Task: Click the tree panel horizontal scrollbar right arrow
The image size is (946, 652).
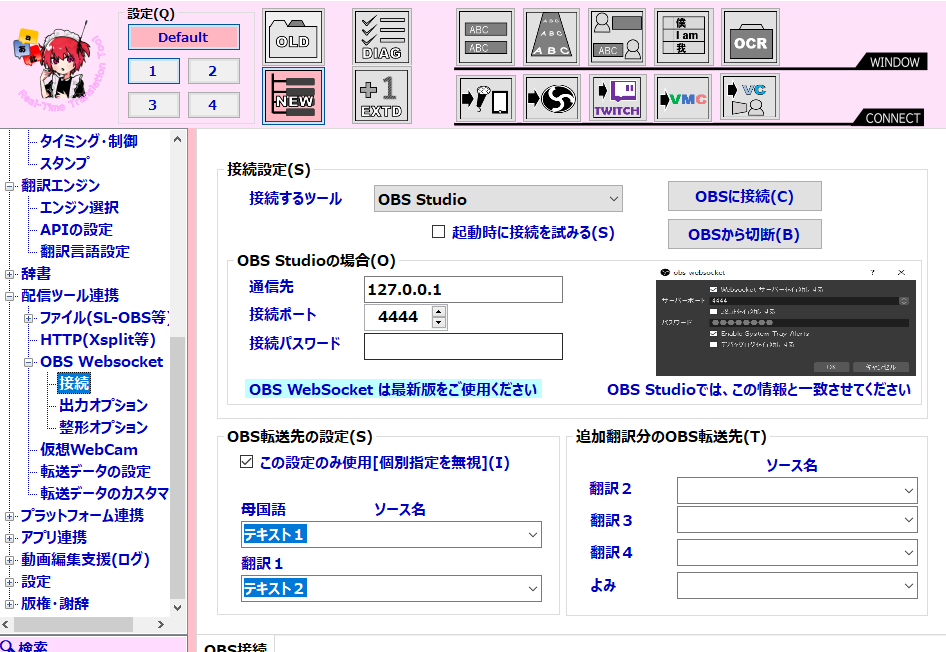Action: (x=160, y=624)
